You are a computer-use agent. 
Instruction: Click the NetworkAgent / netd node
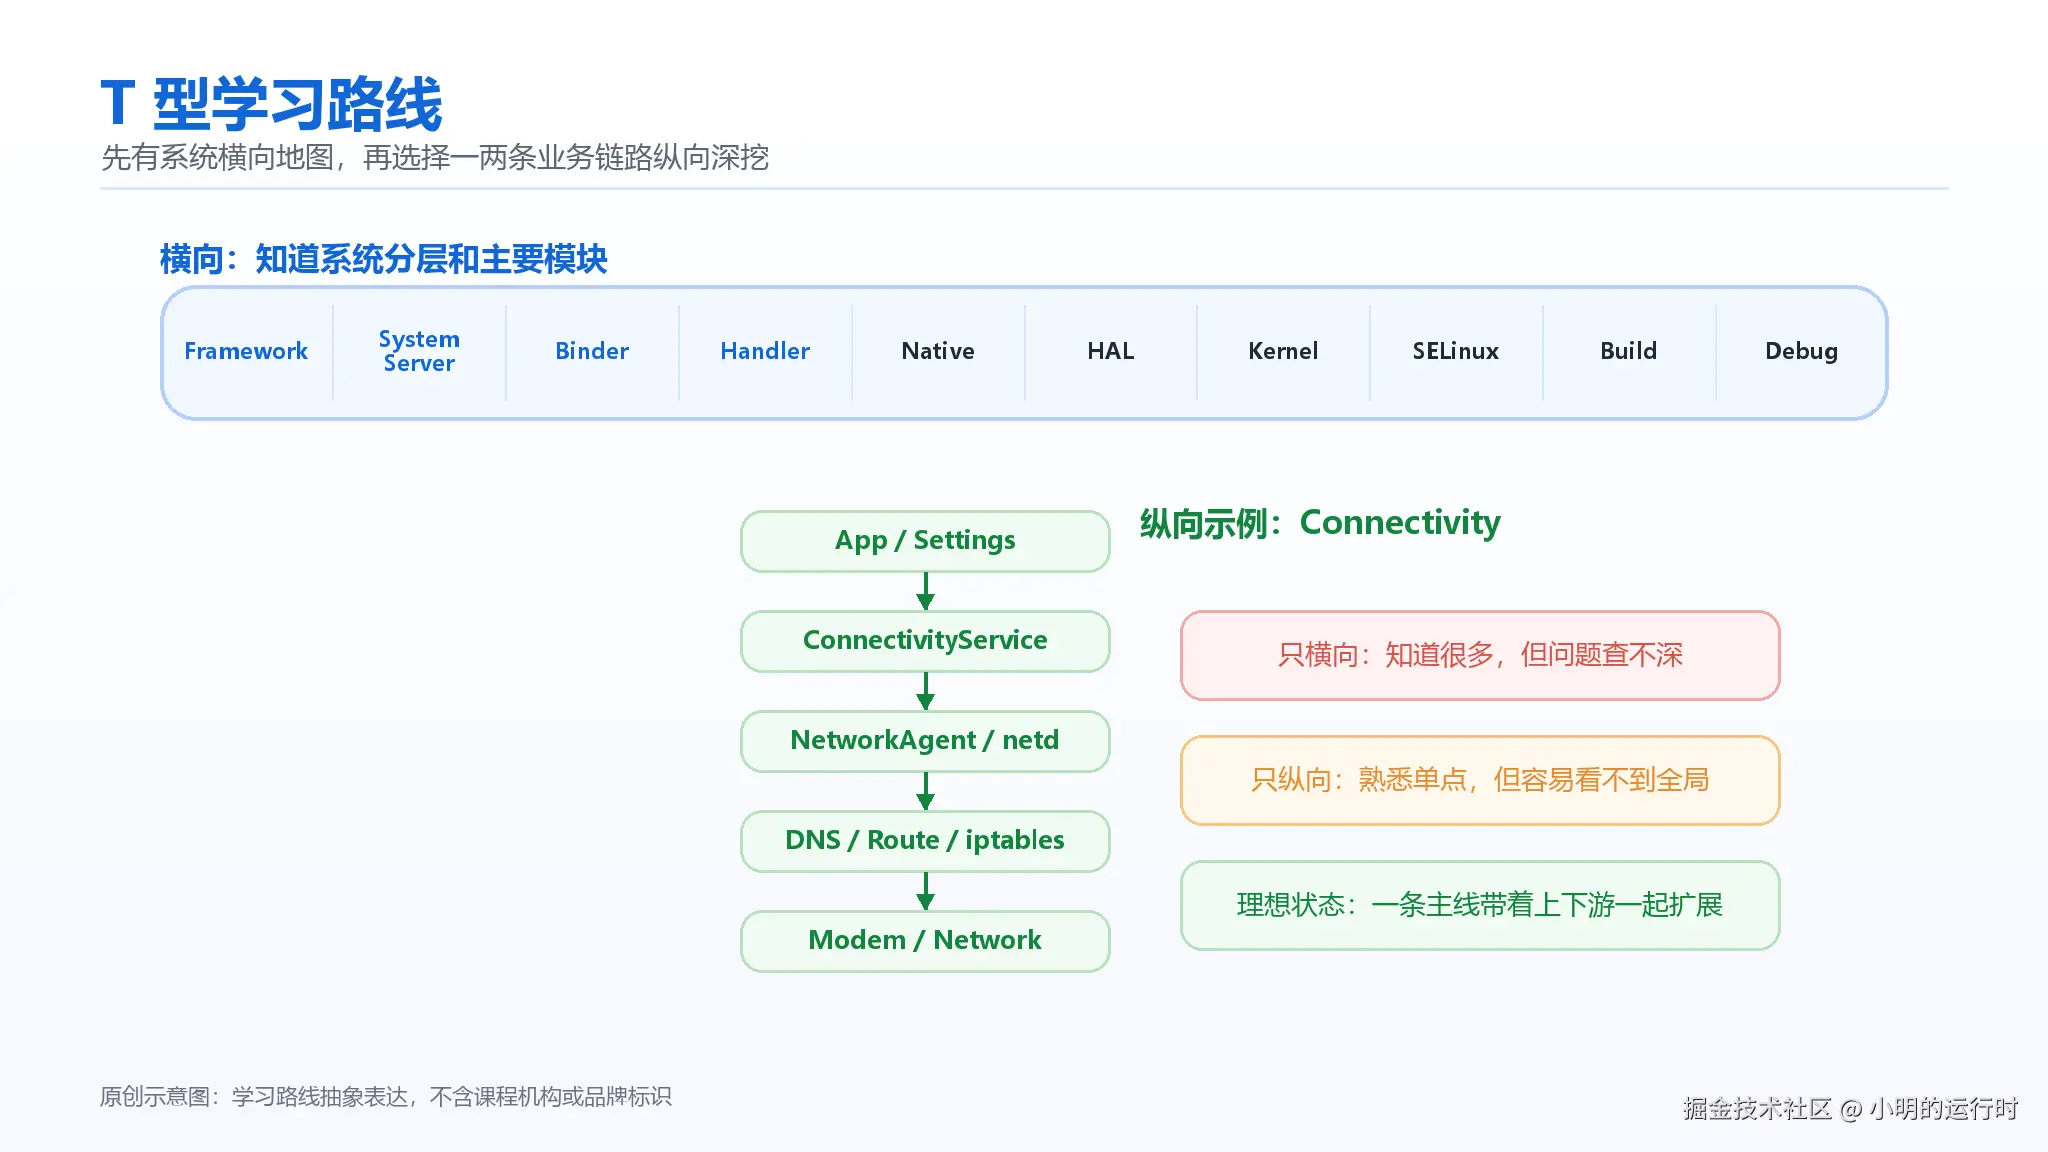click(925, 741)
